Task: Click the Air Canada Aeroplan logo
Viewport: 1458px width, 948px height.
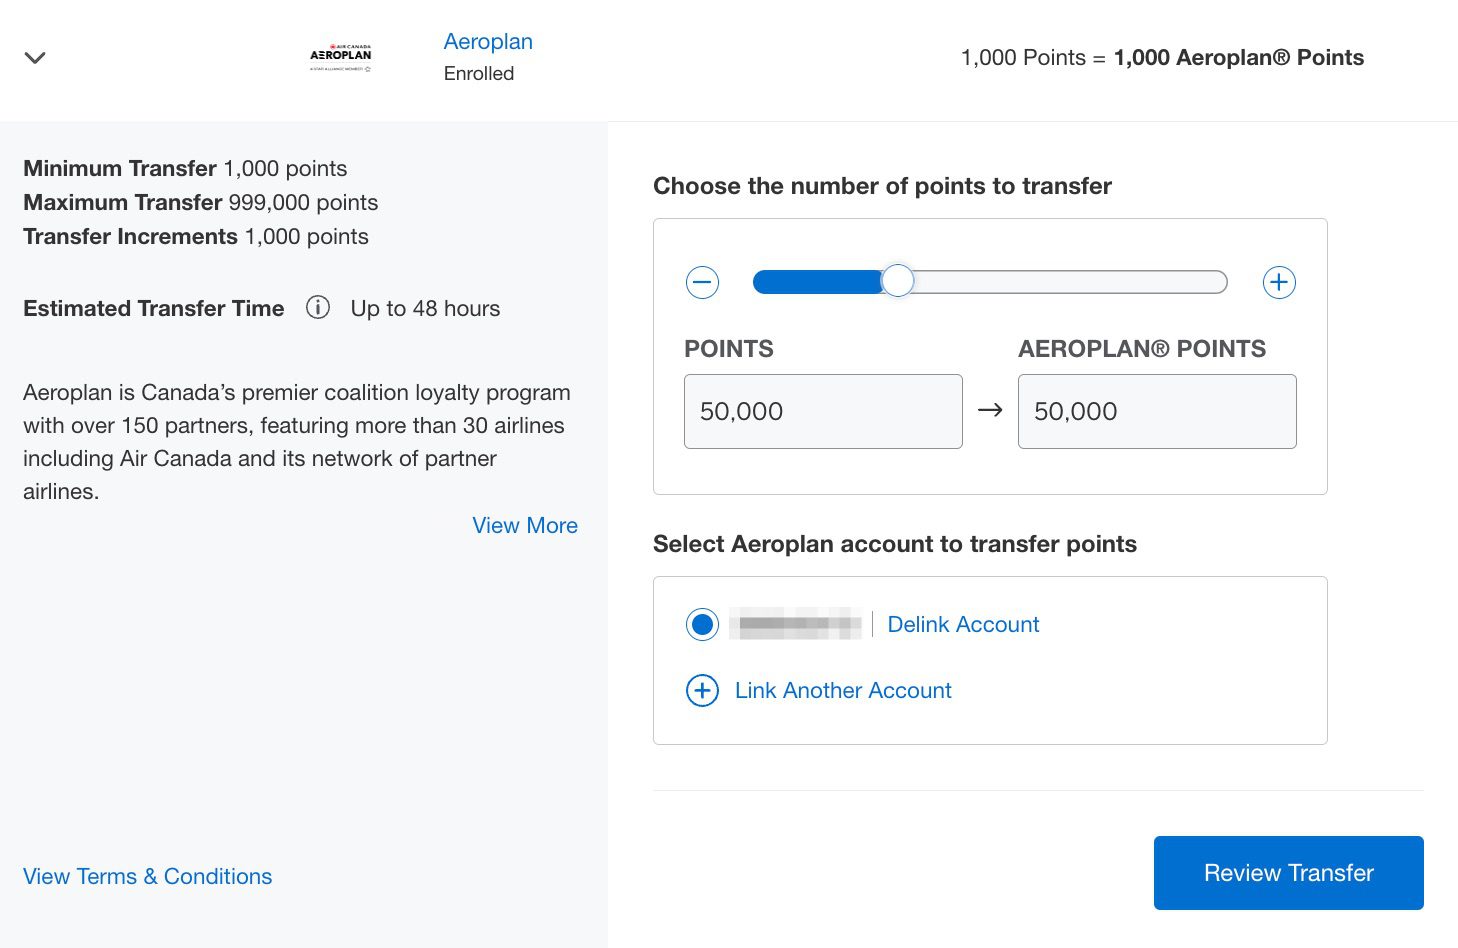Action: coord(340,57)
